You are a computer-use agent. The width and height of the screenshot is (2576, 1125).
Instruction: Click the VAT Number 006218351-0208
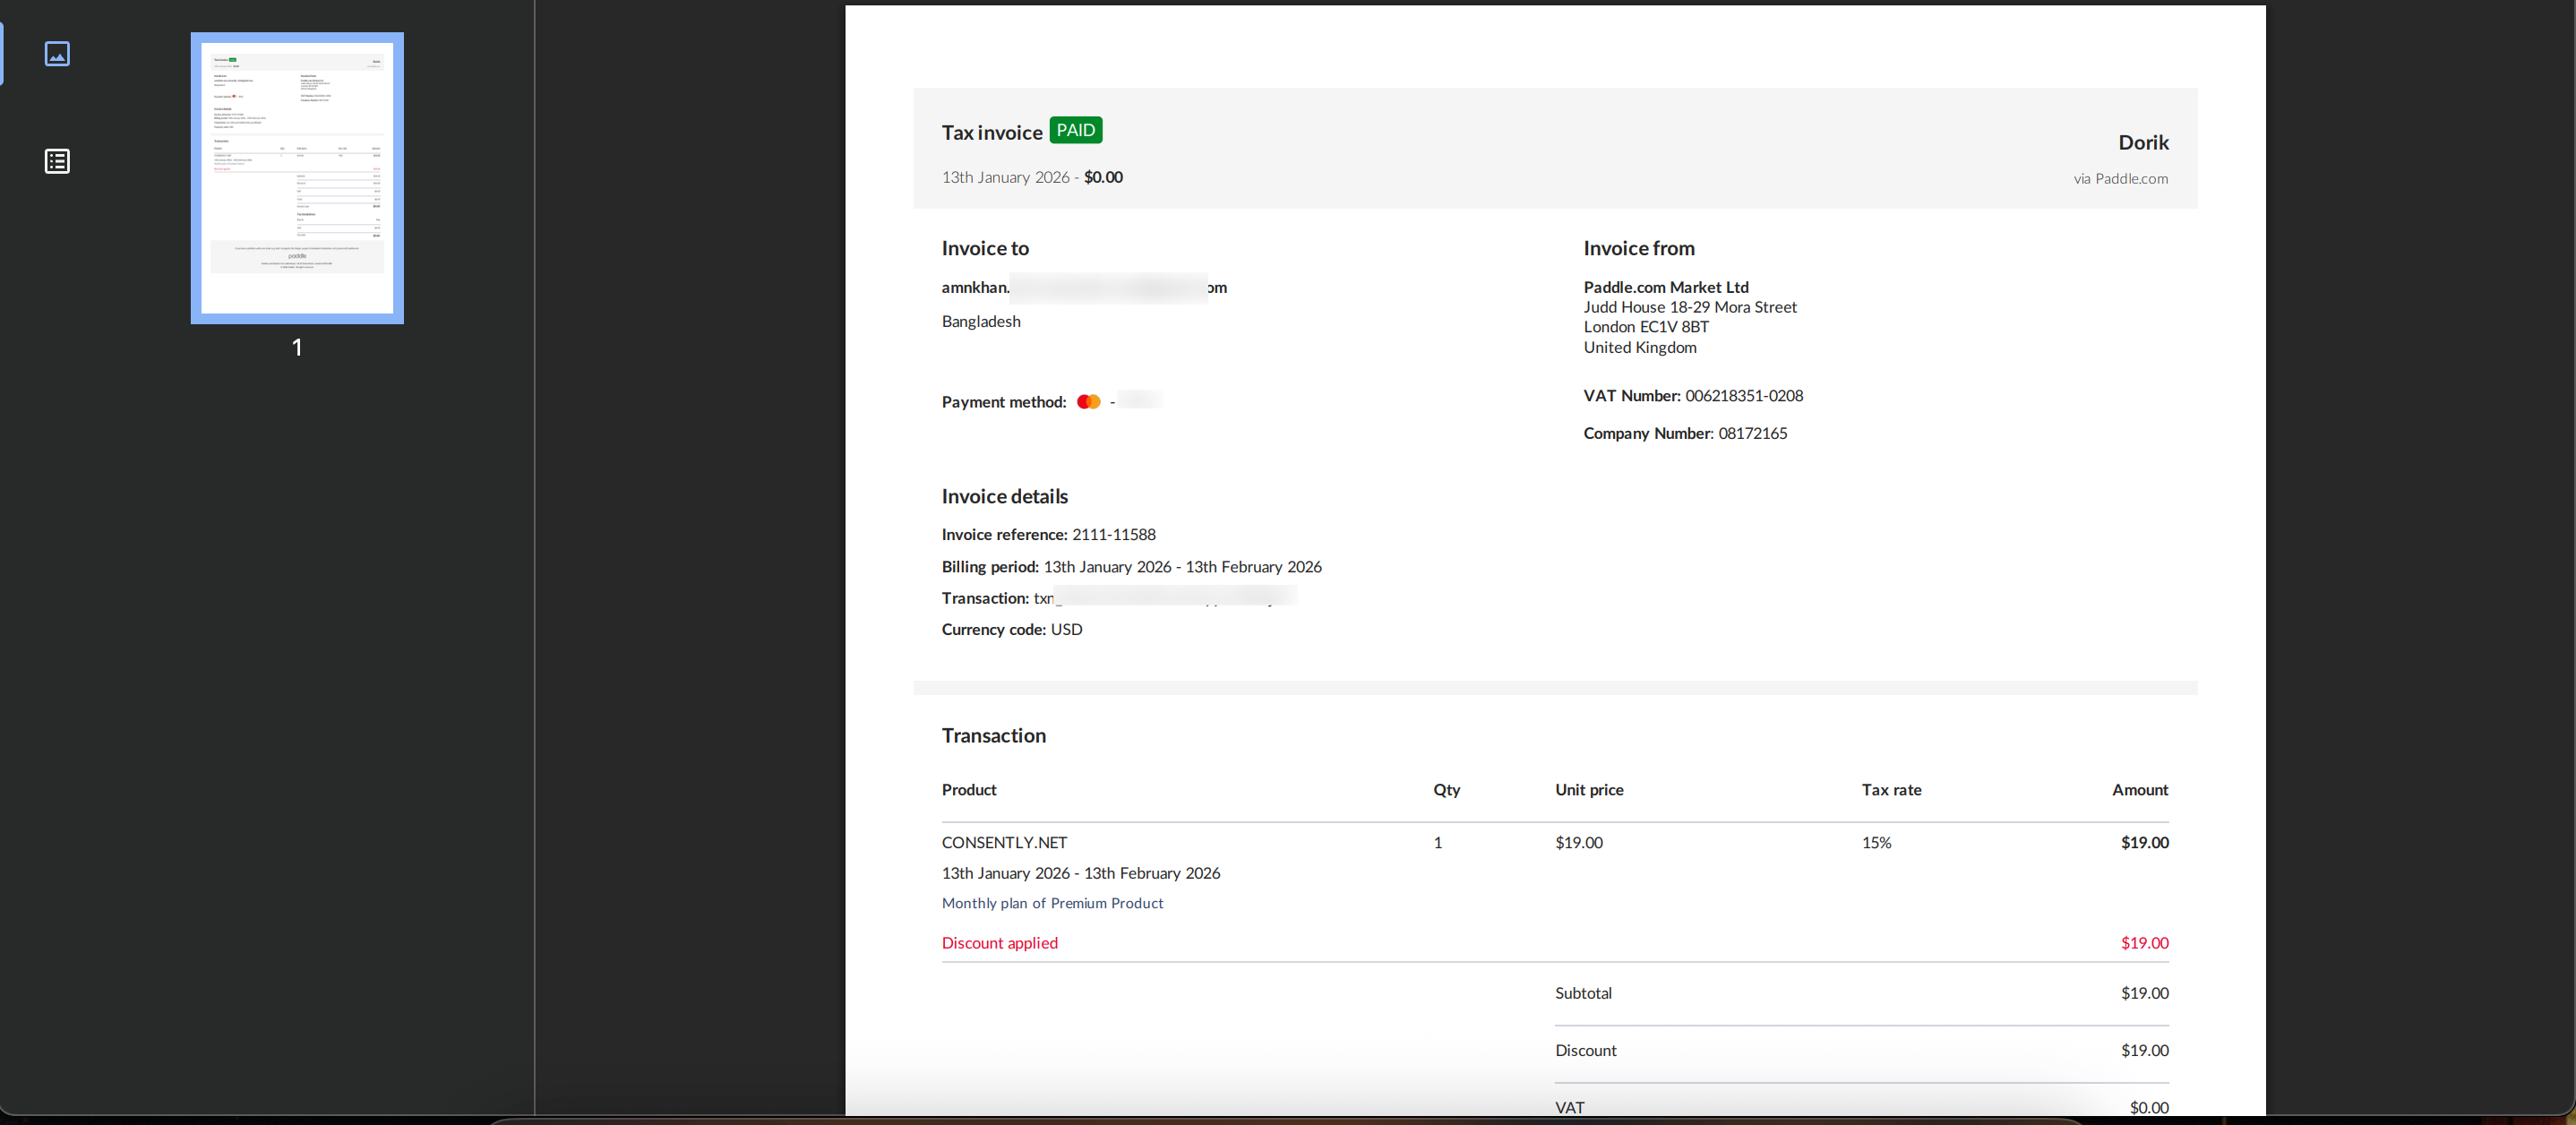[1743, 396]
